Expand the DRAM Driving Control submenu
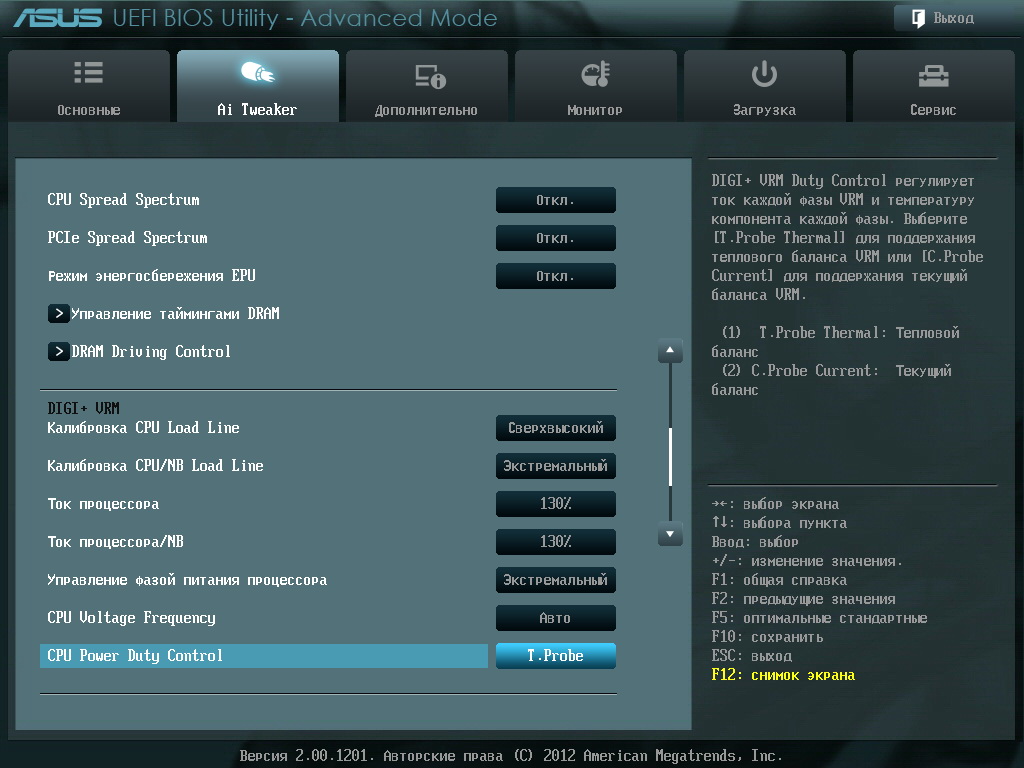 tap(150, 352)
